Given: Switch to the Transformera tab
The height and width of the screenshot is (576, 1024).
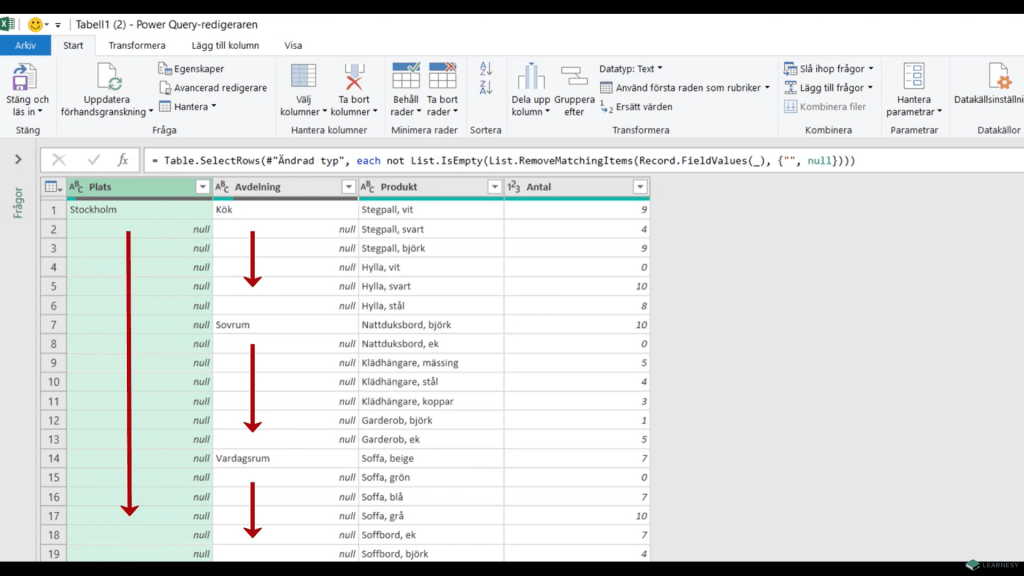Looking at the screenshot, I should [x=137, y=45].
